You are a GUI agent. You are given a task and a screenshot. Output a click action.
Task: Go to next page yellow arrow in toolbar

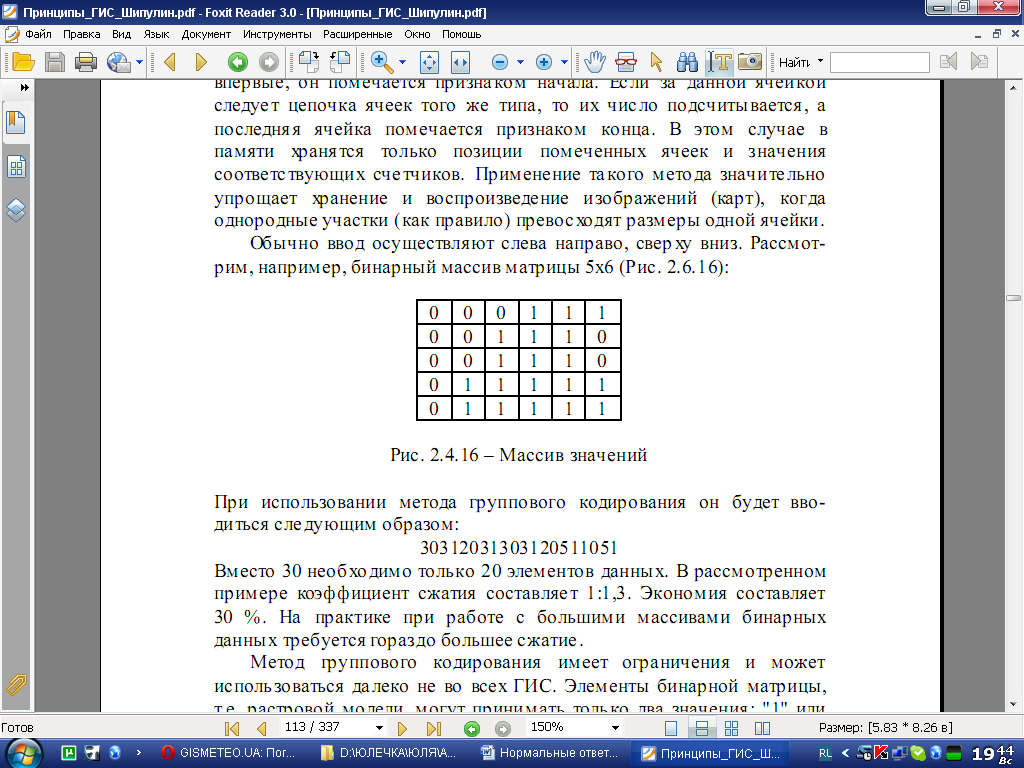(200, 62)
